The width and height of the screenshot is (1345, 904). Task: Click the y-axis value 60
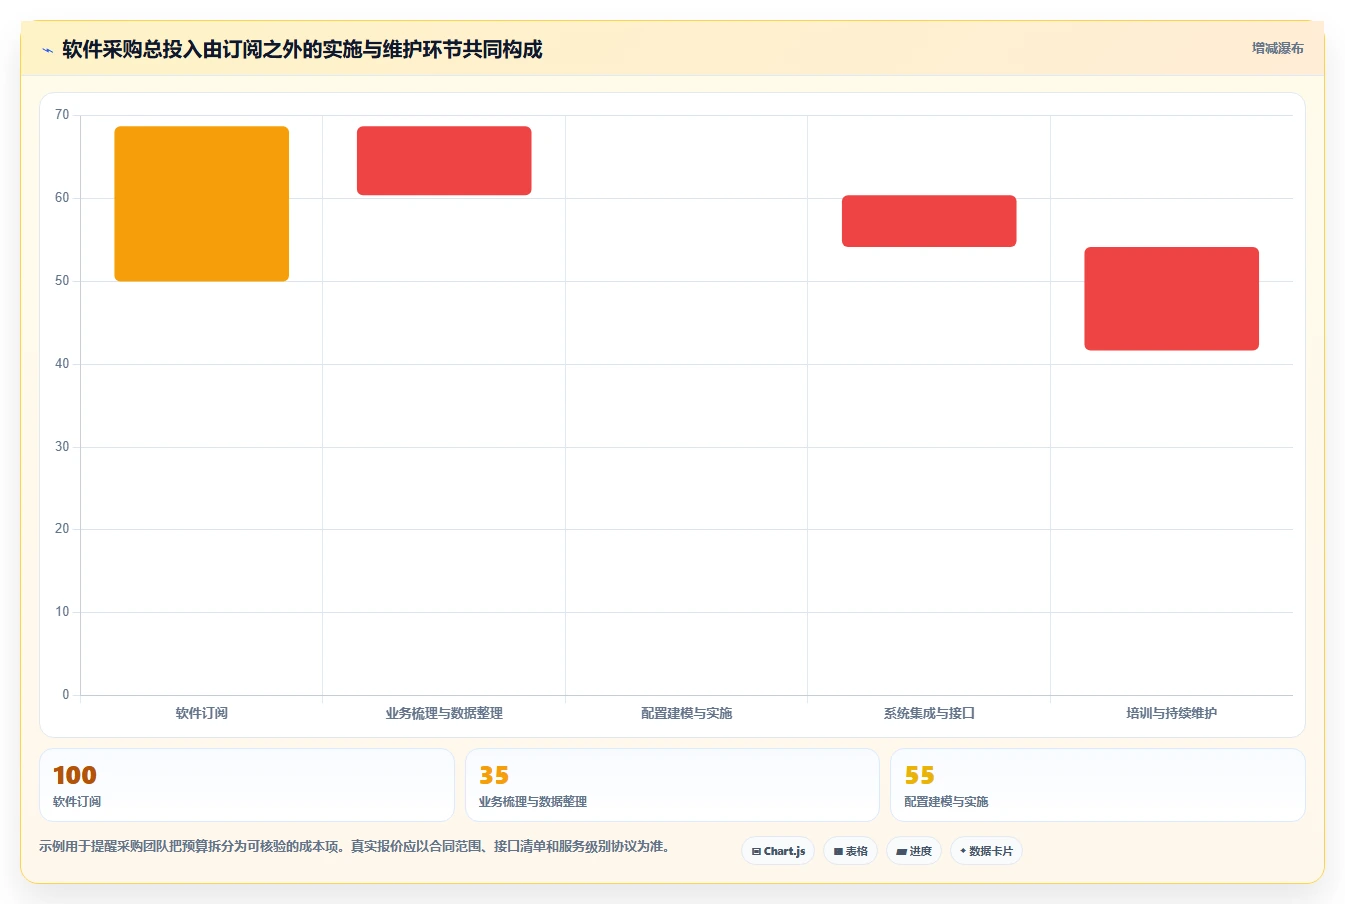62,198
